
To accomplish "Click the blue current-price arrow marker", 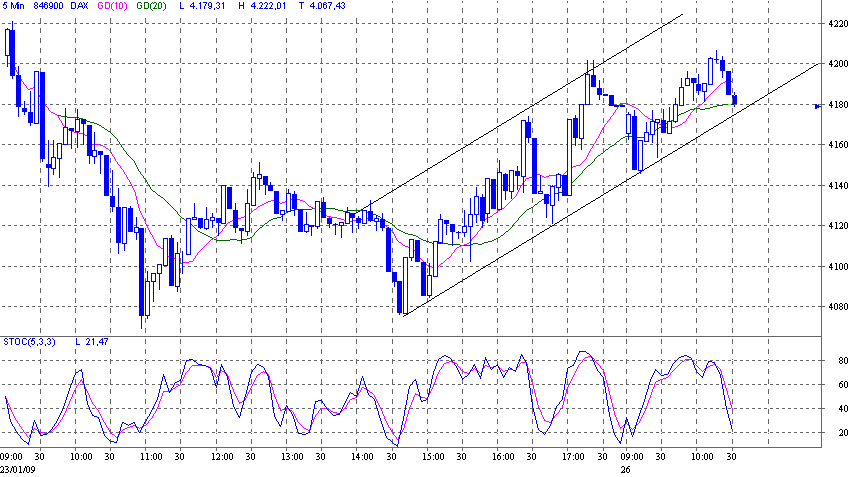I will (818, 106).
